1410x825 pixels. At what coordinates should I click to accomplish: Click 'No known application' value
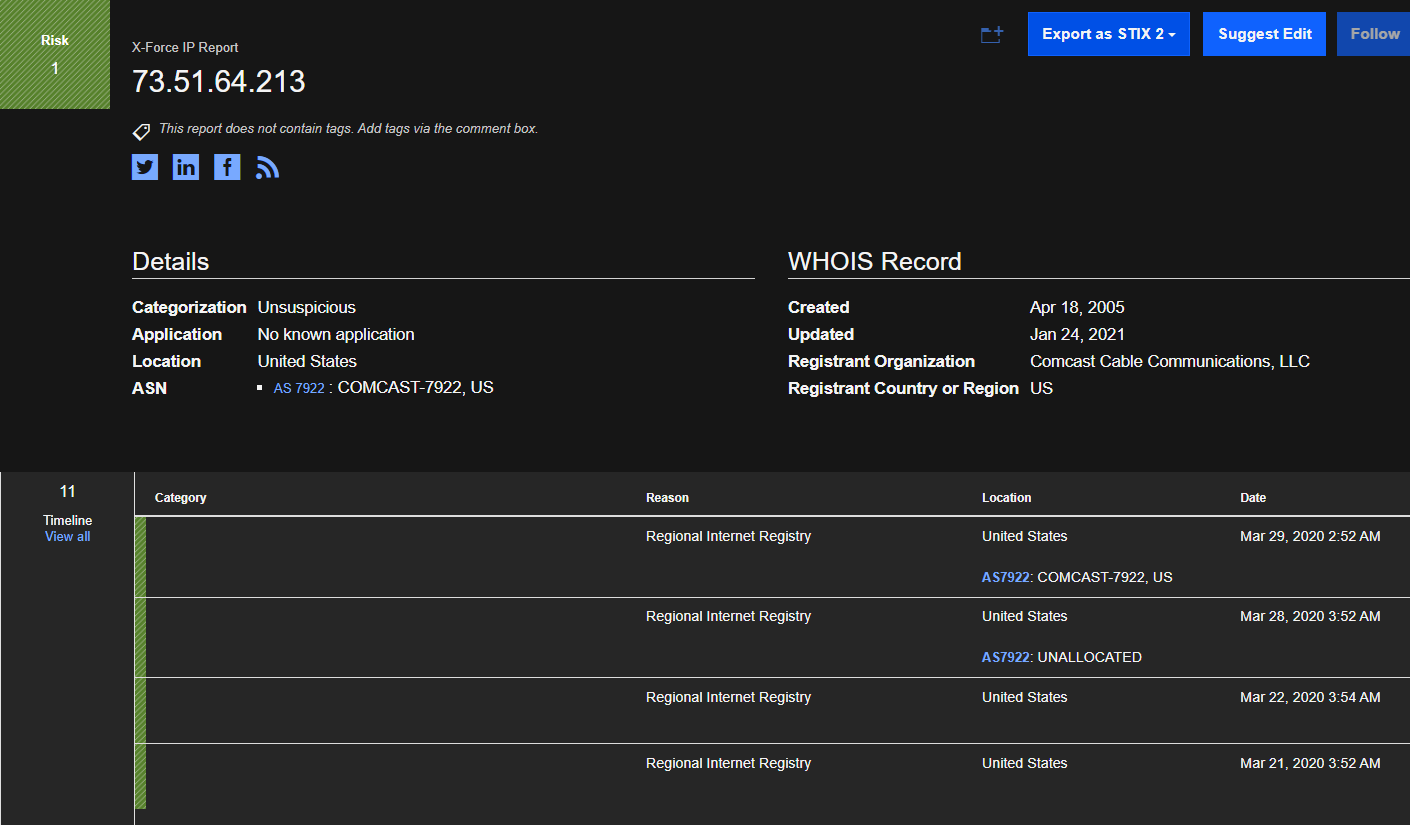tap(336, 334)
